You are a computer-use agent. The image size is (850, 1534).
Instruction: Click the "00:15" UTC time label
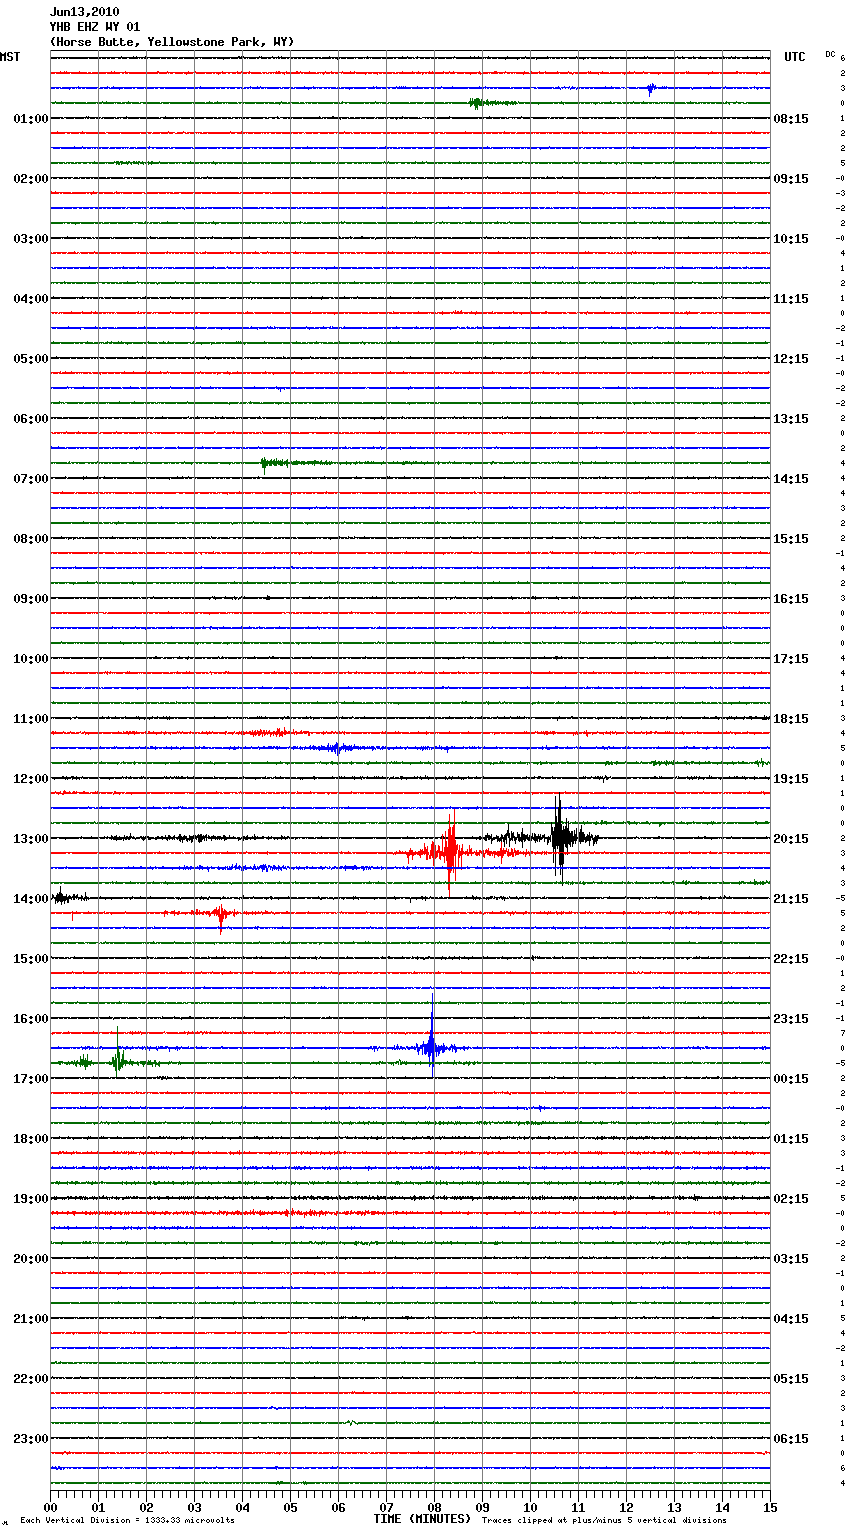pos(791,1079)
